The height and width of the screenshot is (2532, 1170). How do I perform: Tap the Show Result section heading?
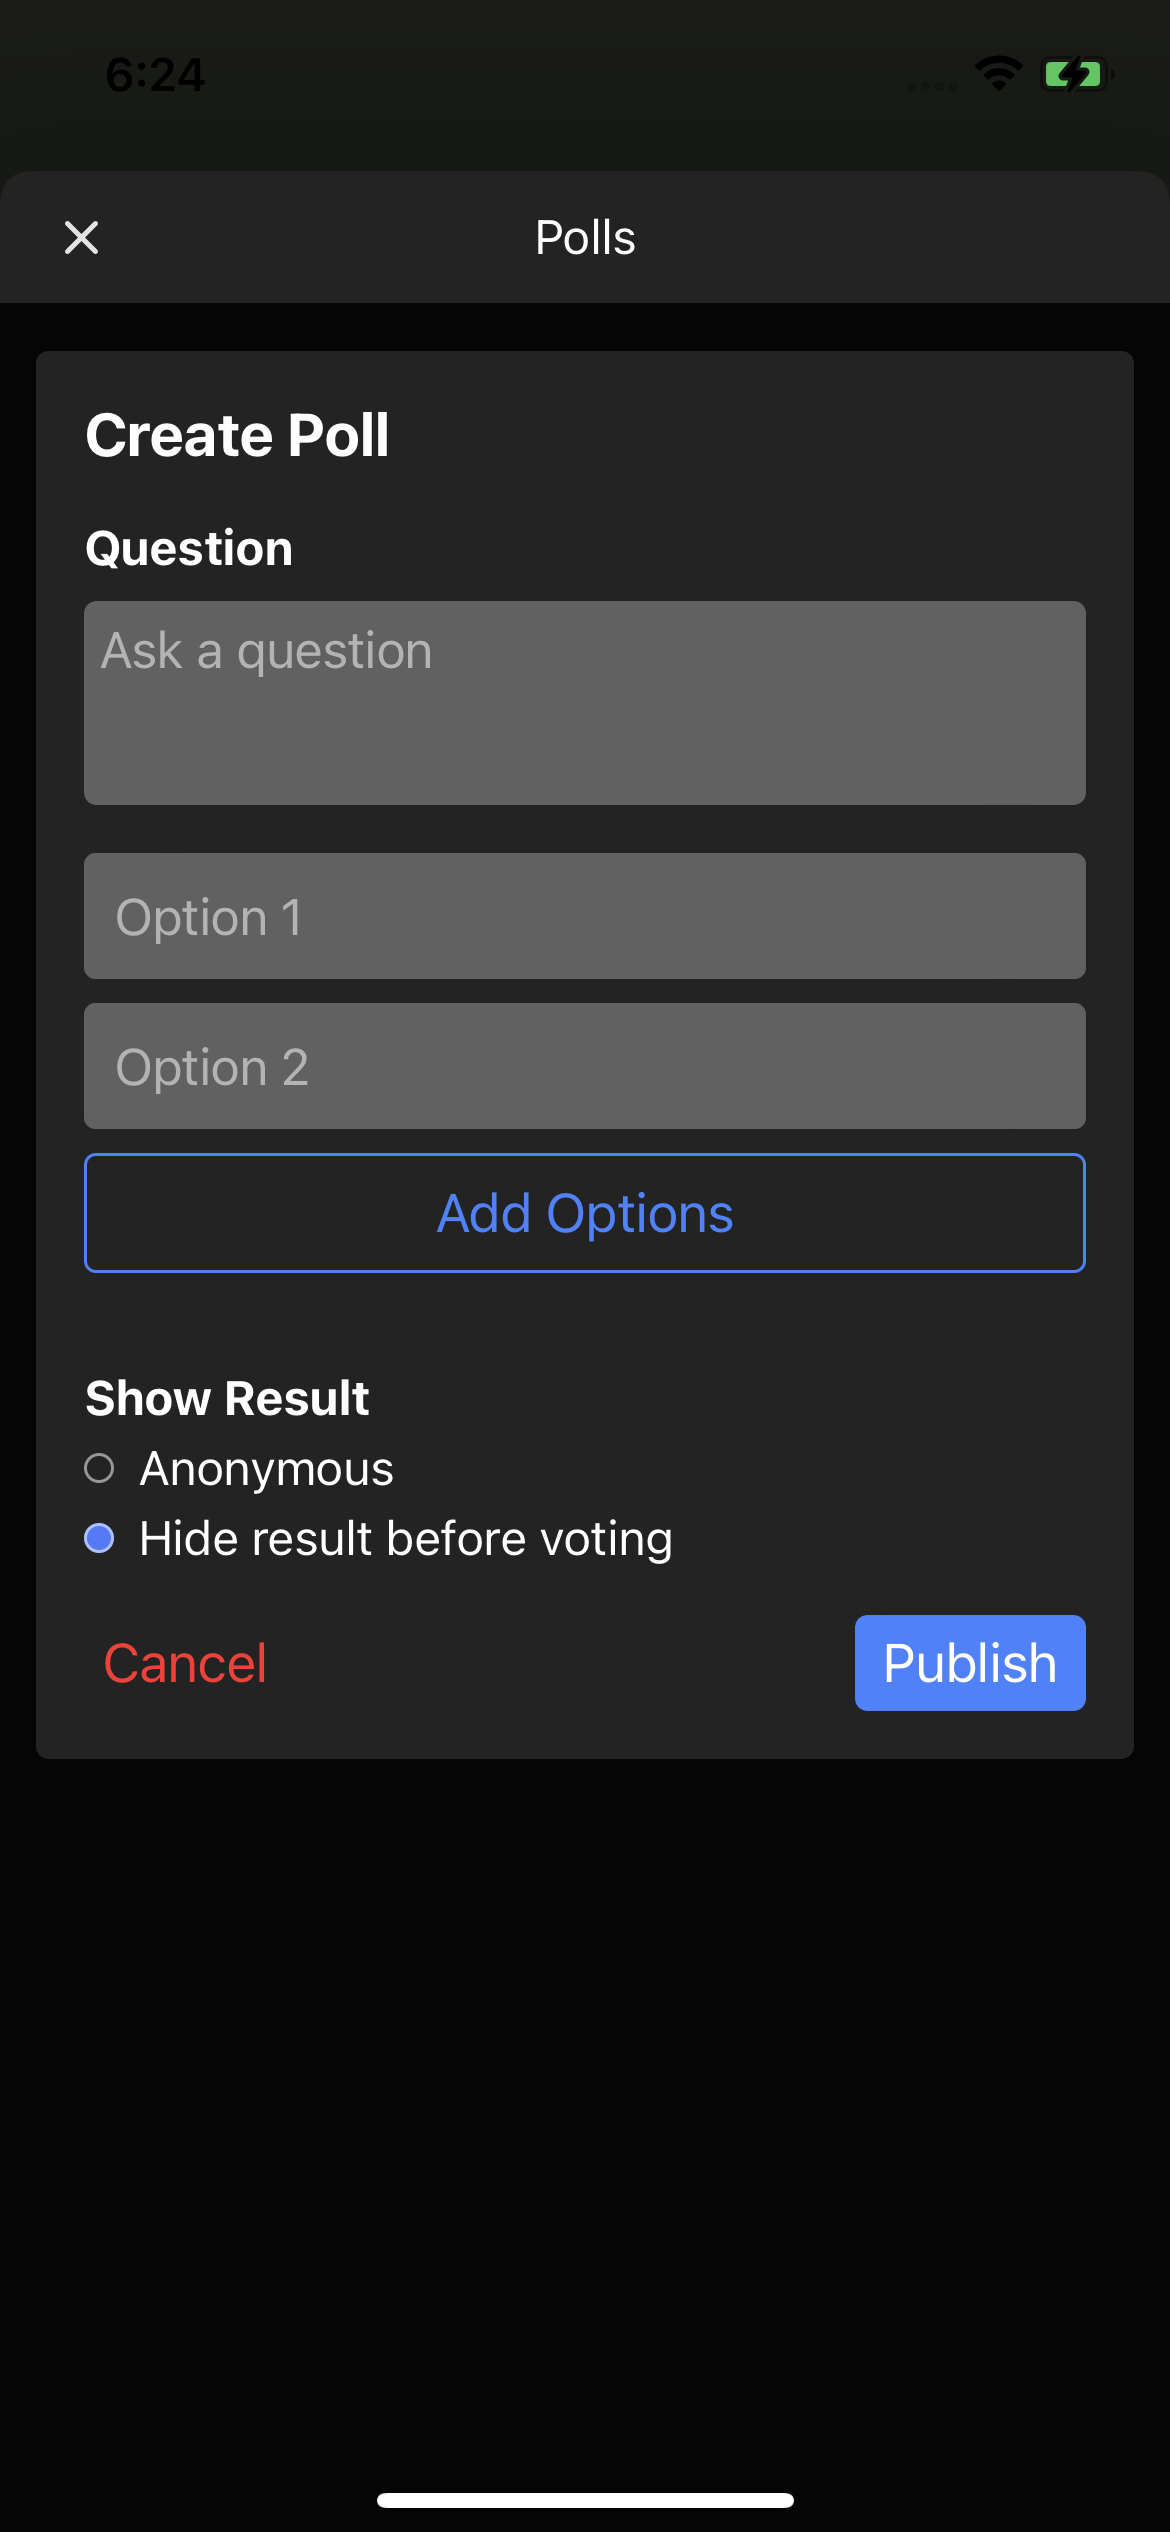[227, 1398]
